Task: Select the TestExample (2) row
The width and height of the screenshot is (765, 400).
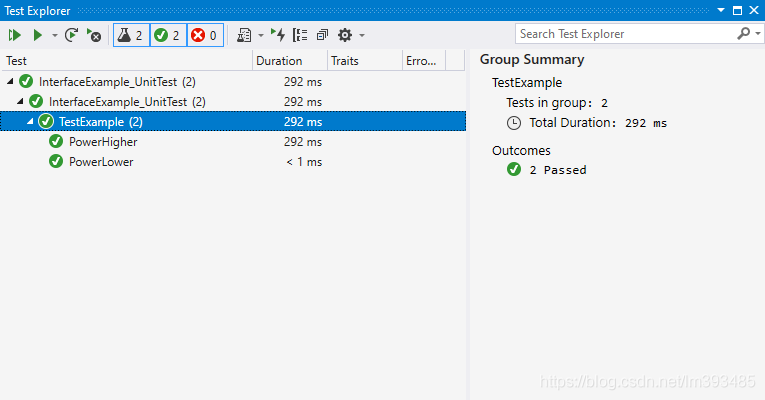Action: tap(233, 122)
